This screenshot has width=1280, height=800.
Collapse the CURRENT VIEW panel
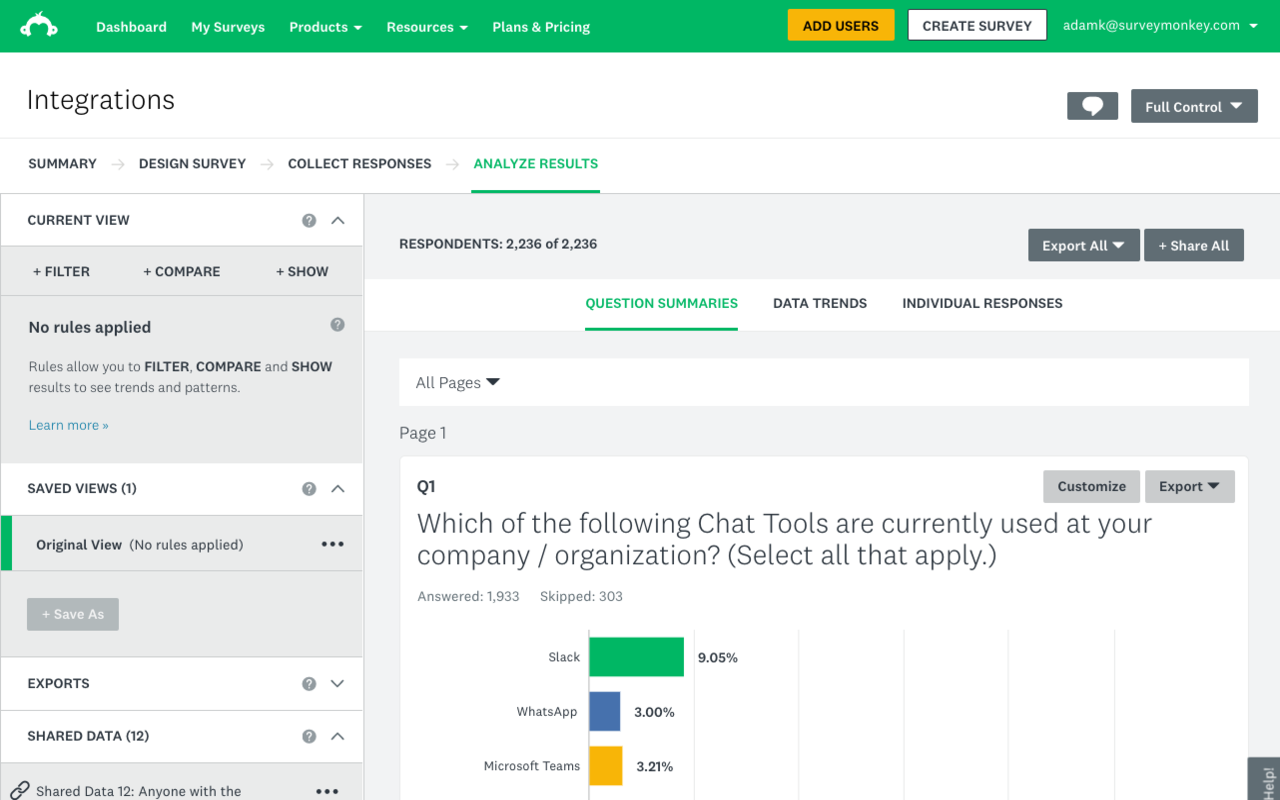[340, 220]
